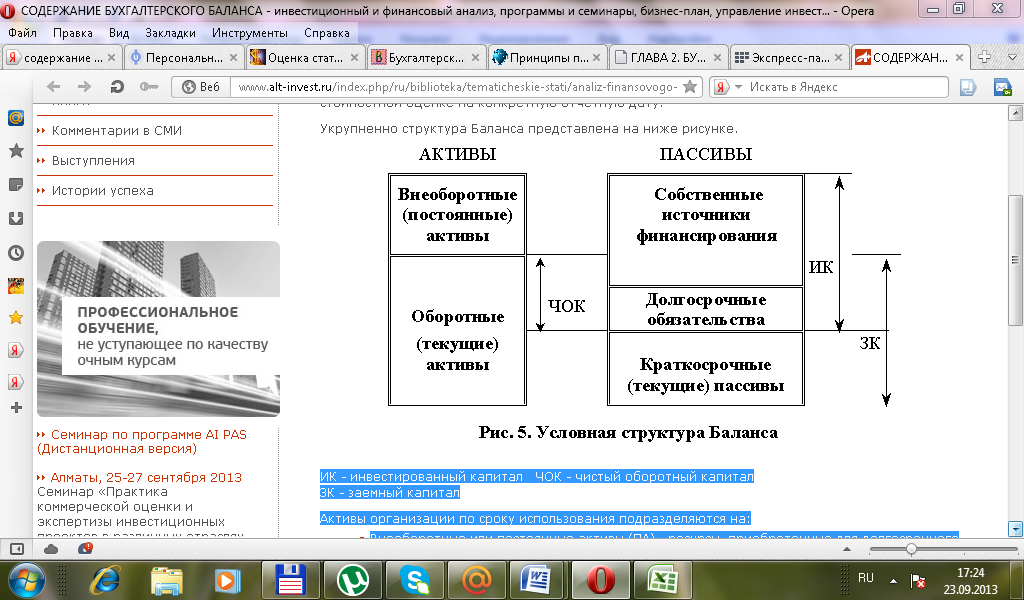Click the vertical scrollbar thumb
Image resolution: width=1024 pixels, height=600 pixels.
pyautogui.click(x=1015, y=260)
